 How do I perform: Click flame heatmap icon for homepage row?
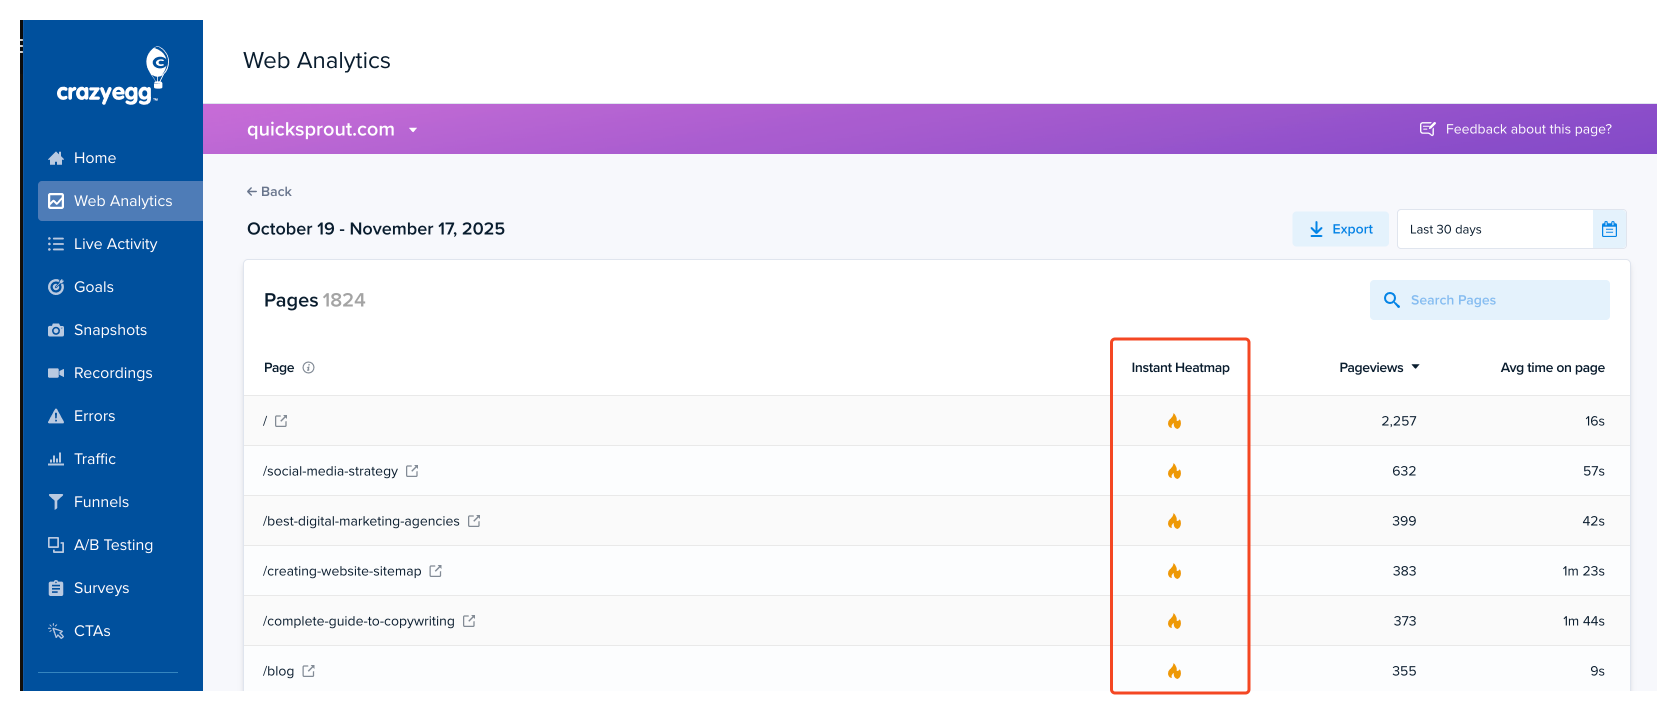[1174, 421]
